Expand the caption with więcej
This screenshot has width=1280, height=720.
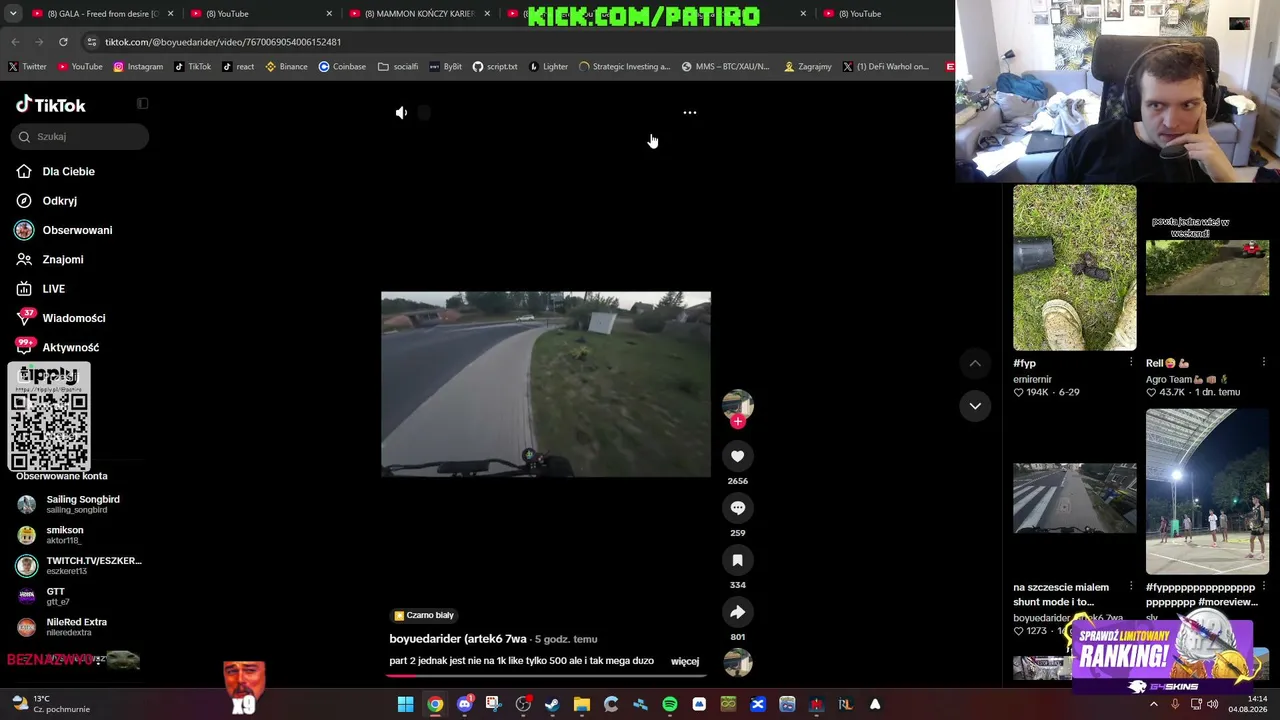(685, 661)
